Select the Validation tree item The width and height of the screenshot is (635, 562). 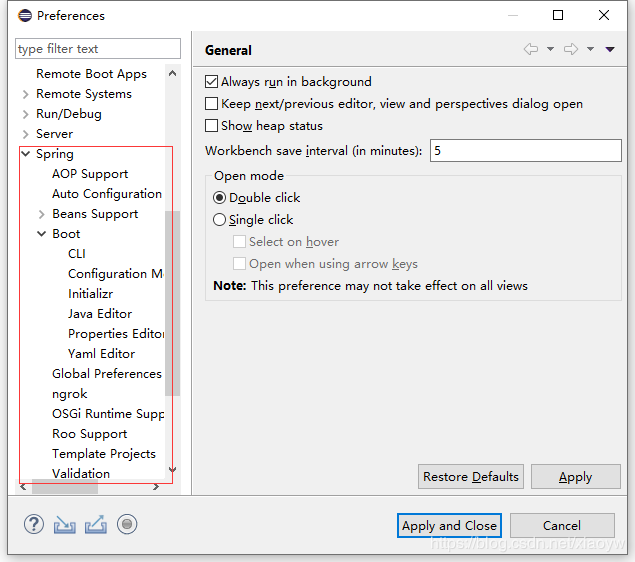tap(81, 474)
